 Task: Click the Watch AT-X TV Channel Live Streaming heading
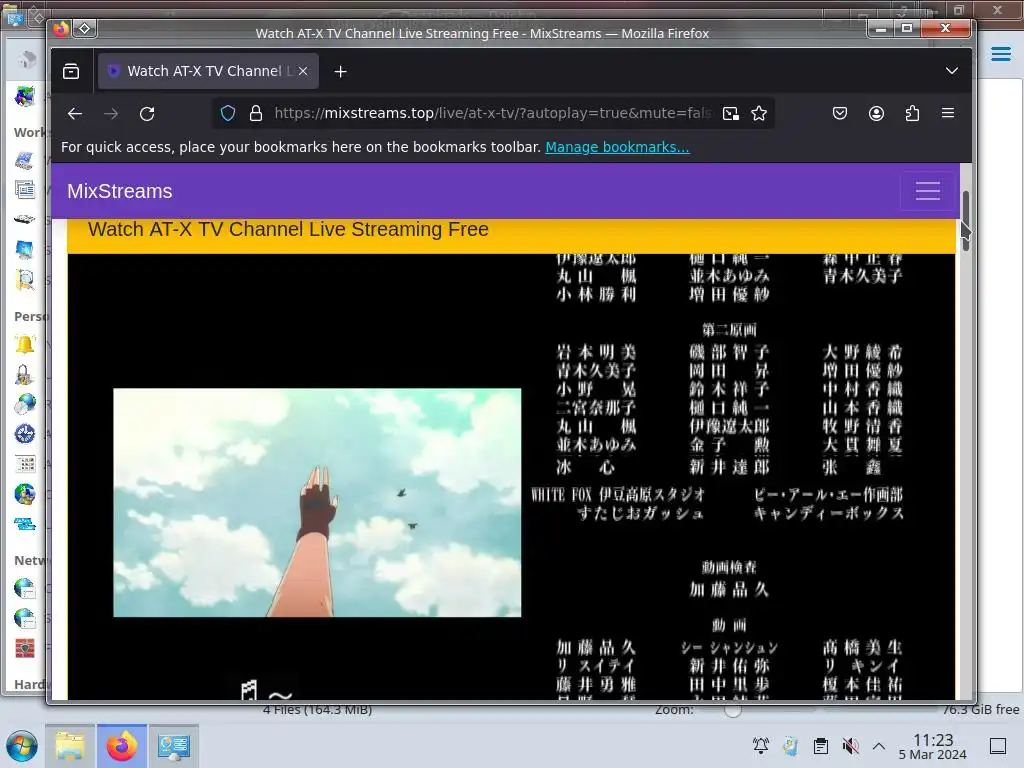pos(288,229)
